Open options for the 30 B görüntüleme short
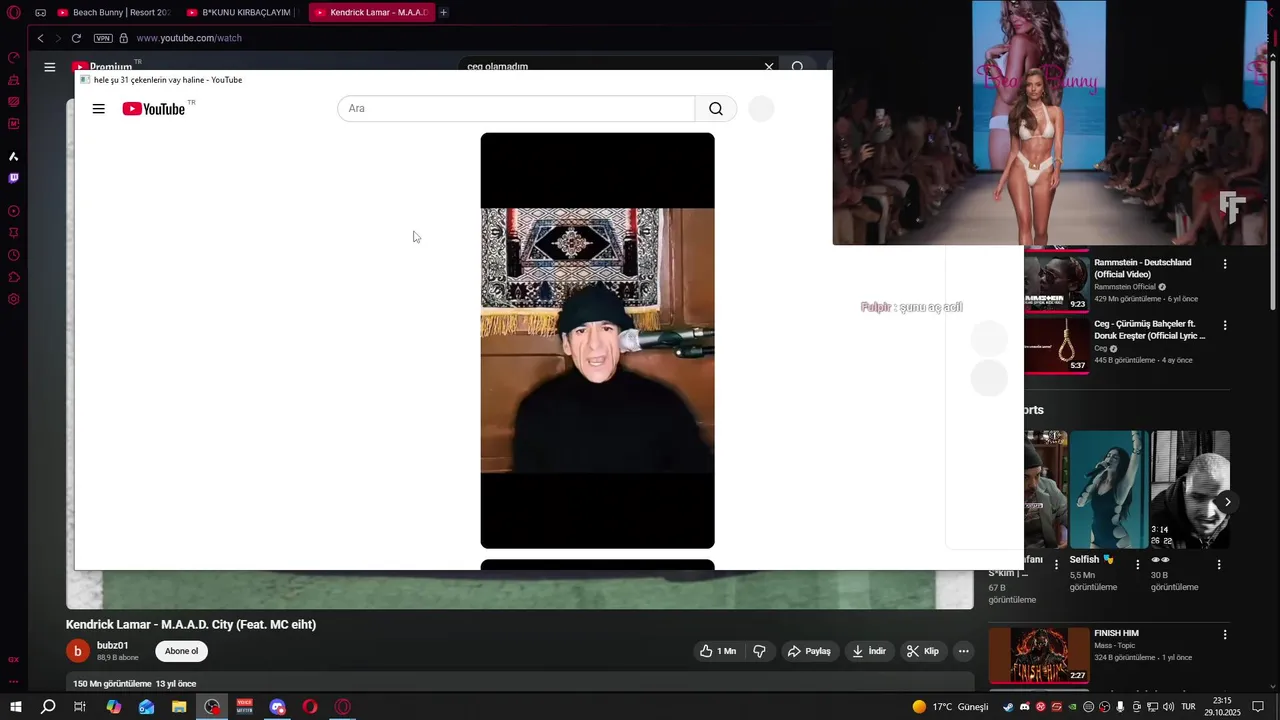Screen dimensions: 1280x720 (1219, 564)
